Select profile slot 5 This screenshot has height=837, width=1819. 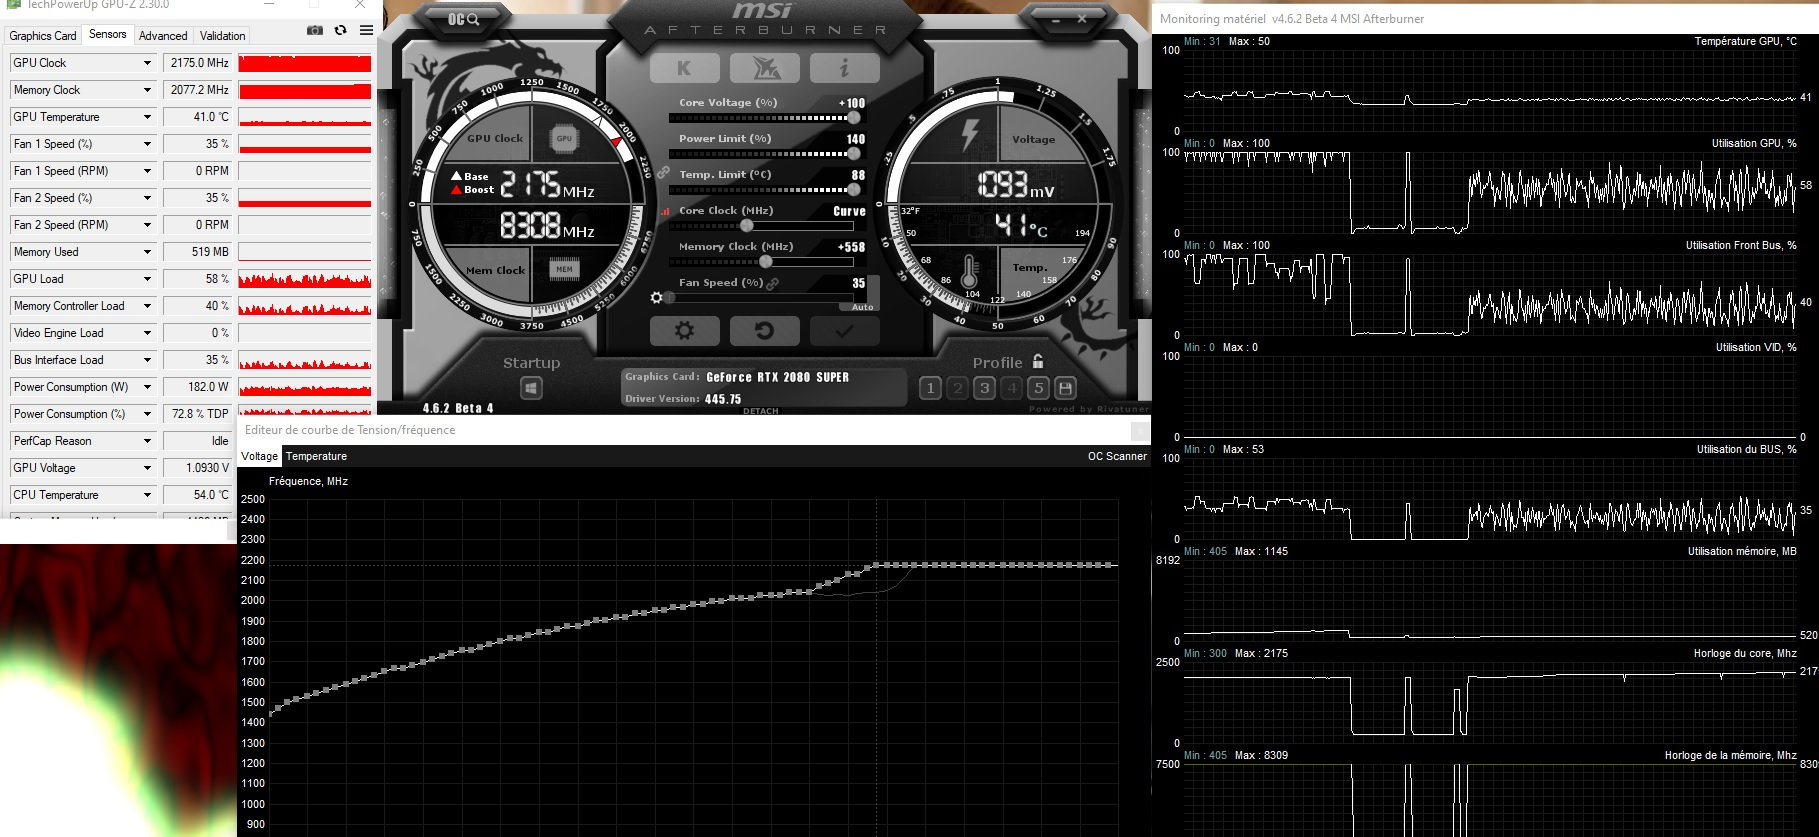[x=1038, y=388]
